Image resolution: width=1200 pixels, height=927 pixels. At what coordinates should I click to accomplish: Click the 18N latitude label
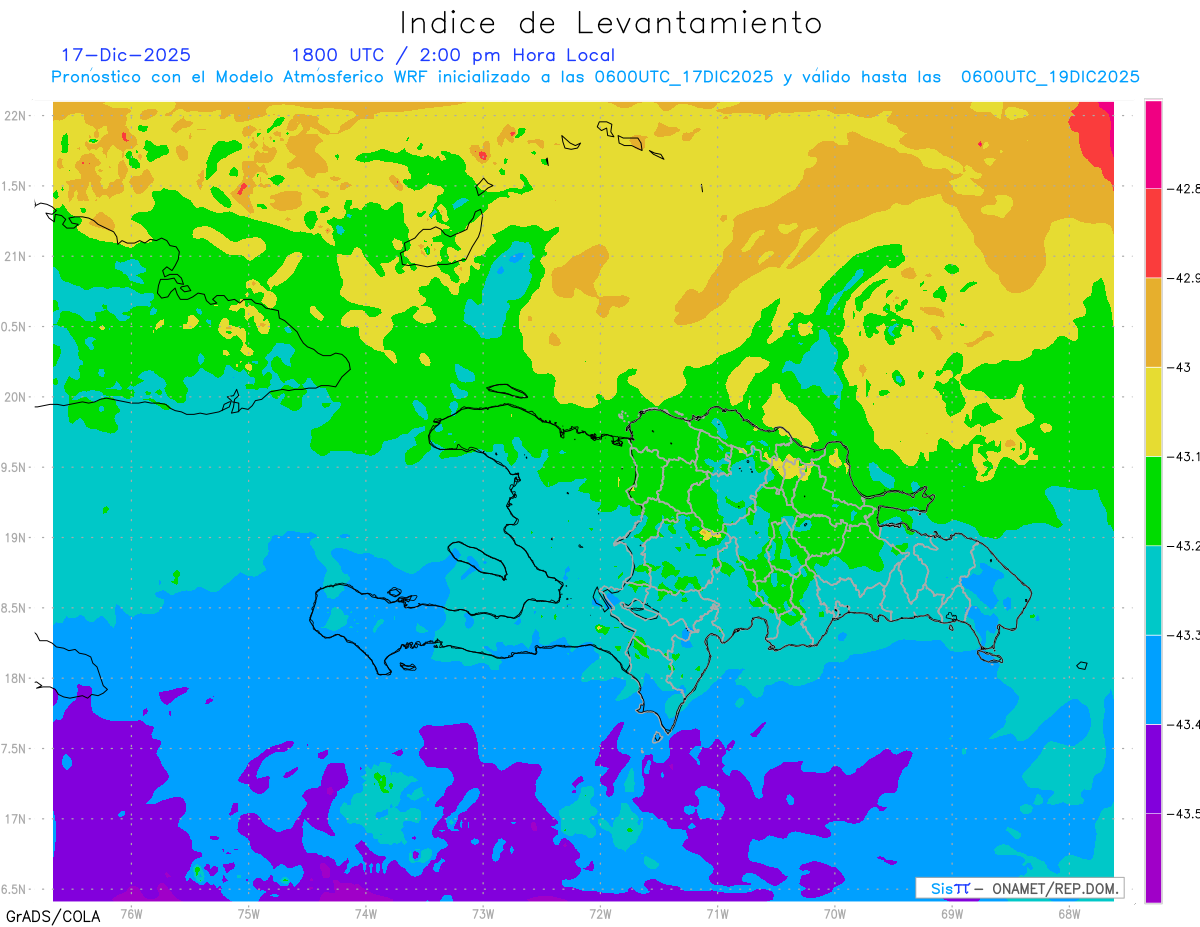click(x=16, y=678)
